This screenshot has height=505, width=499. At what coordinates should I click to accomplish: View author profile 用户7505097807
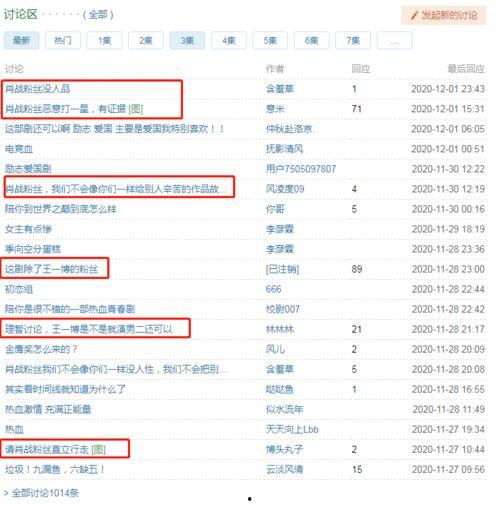point(301,169)
